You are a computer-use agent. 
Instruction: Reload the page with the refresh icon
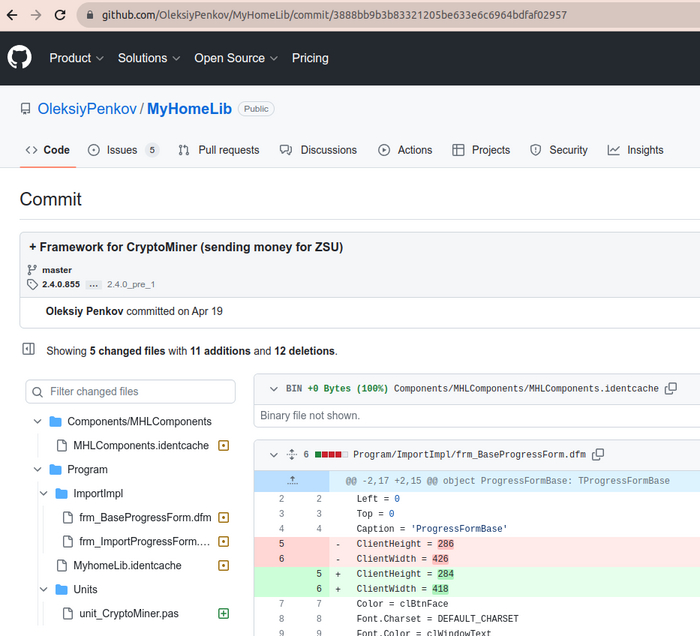click(60, 15)
